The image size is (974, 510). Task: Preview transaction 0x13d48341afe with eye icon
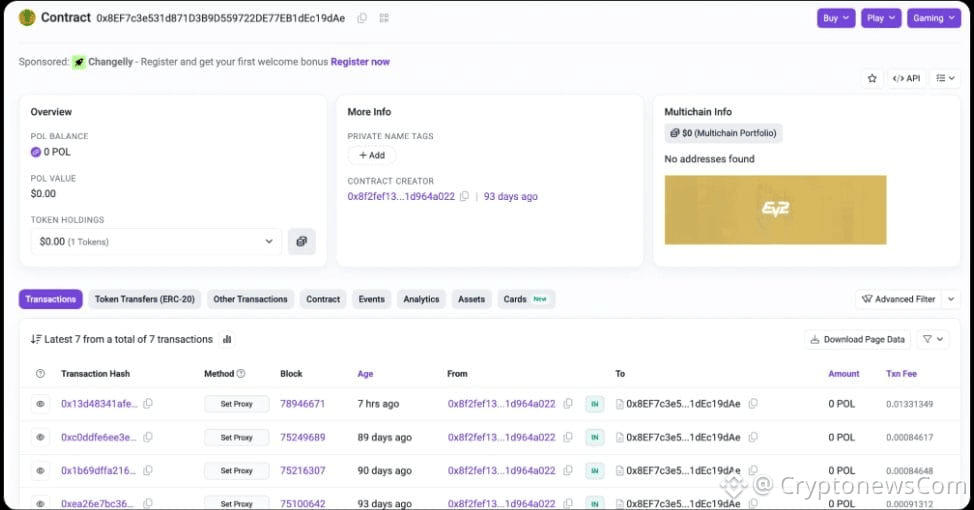[x=41, y=404]
